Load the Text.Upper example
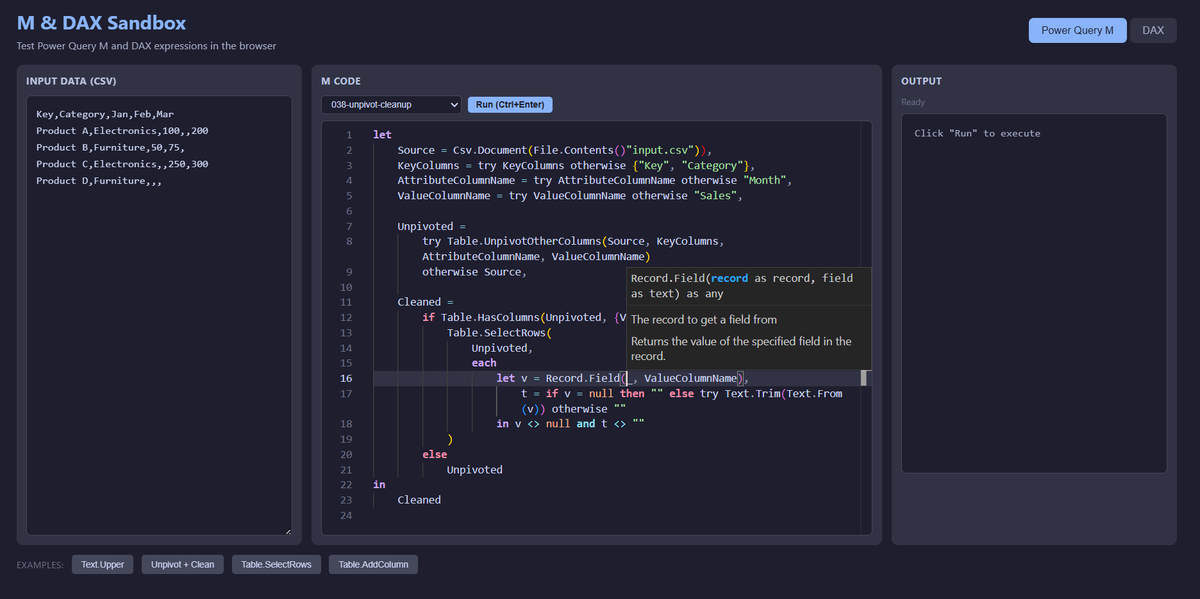 tap(103, 564)
